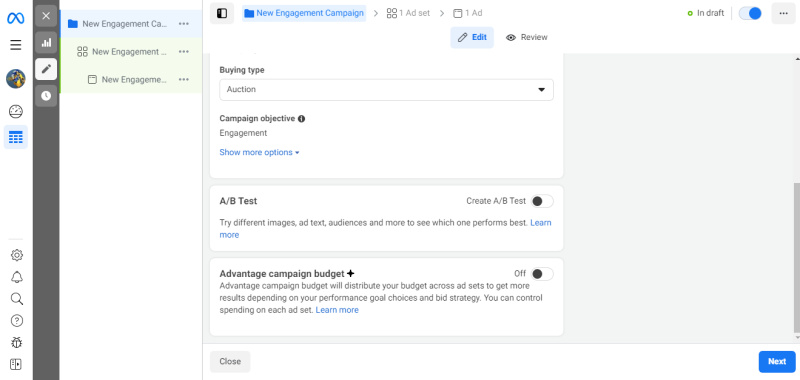
Task: Open Learn more link under Advantage budget
Action: pos(337,310)
